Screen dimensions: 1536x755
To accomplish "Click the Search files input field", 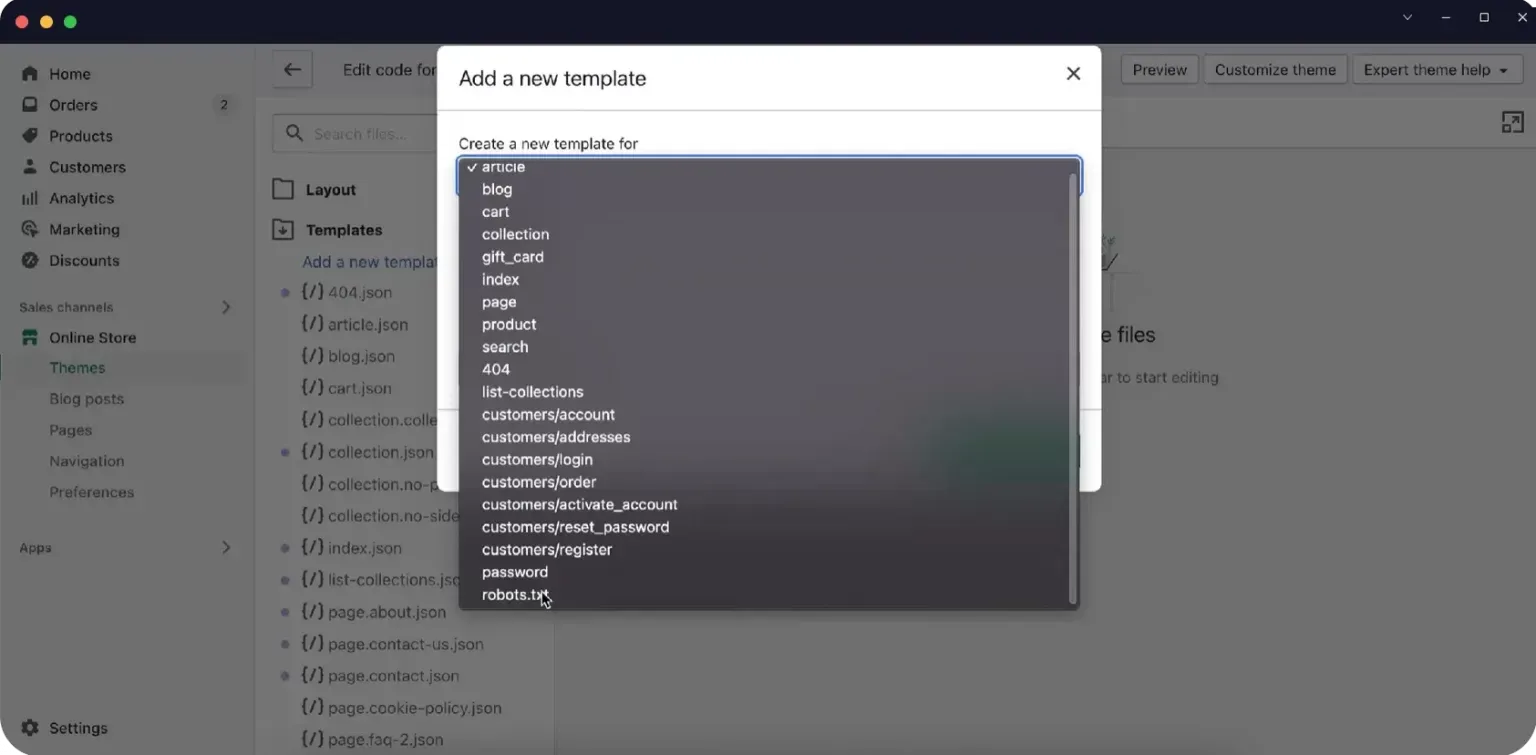I will point(356,133).
